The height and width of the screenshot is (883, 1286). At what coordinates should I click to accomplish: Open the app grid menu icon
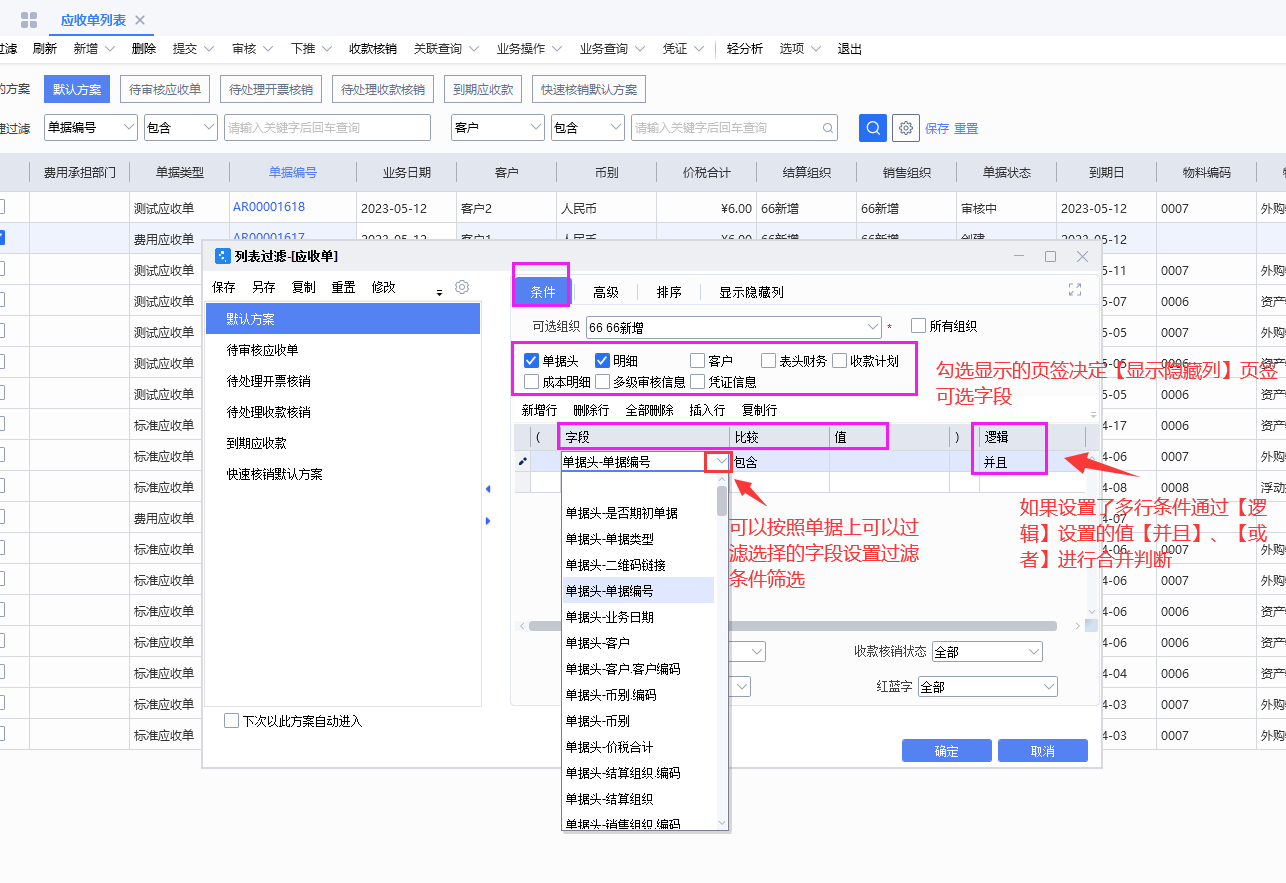[29, 20]
